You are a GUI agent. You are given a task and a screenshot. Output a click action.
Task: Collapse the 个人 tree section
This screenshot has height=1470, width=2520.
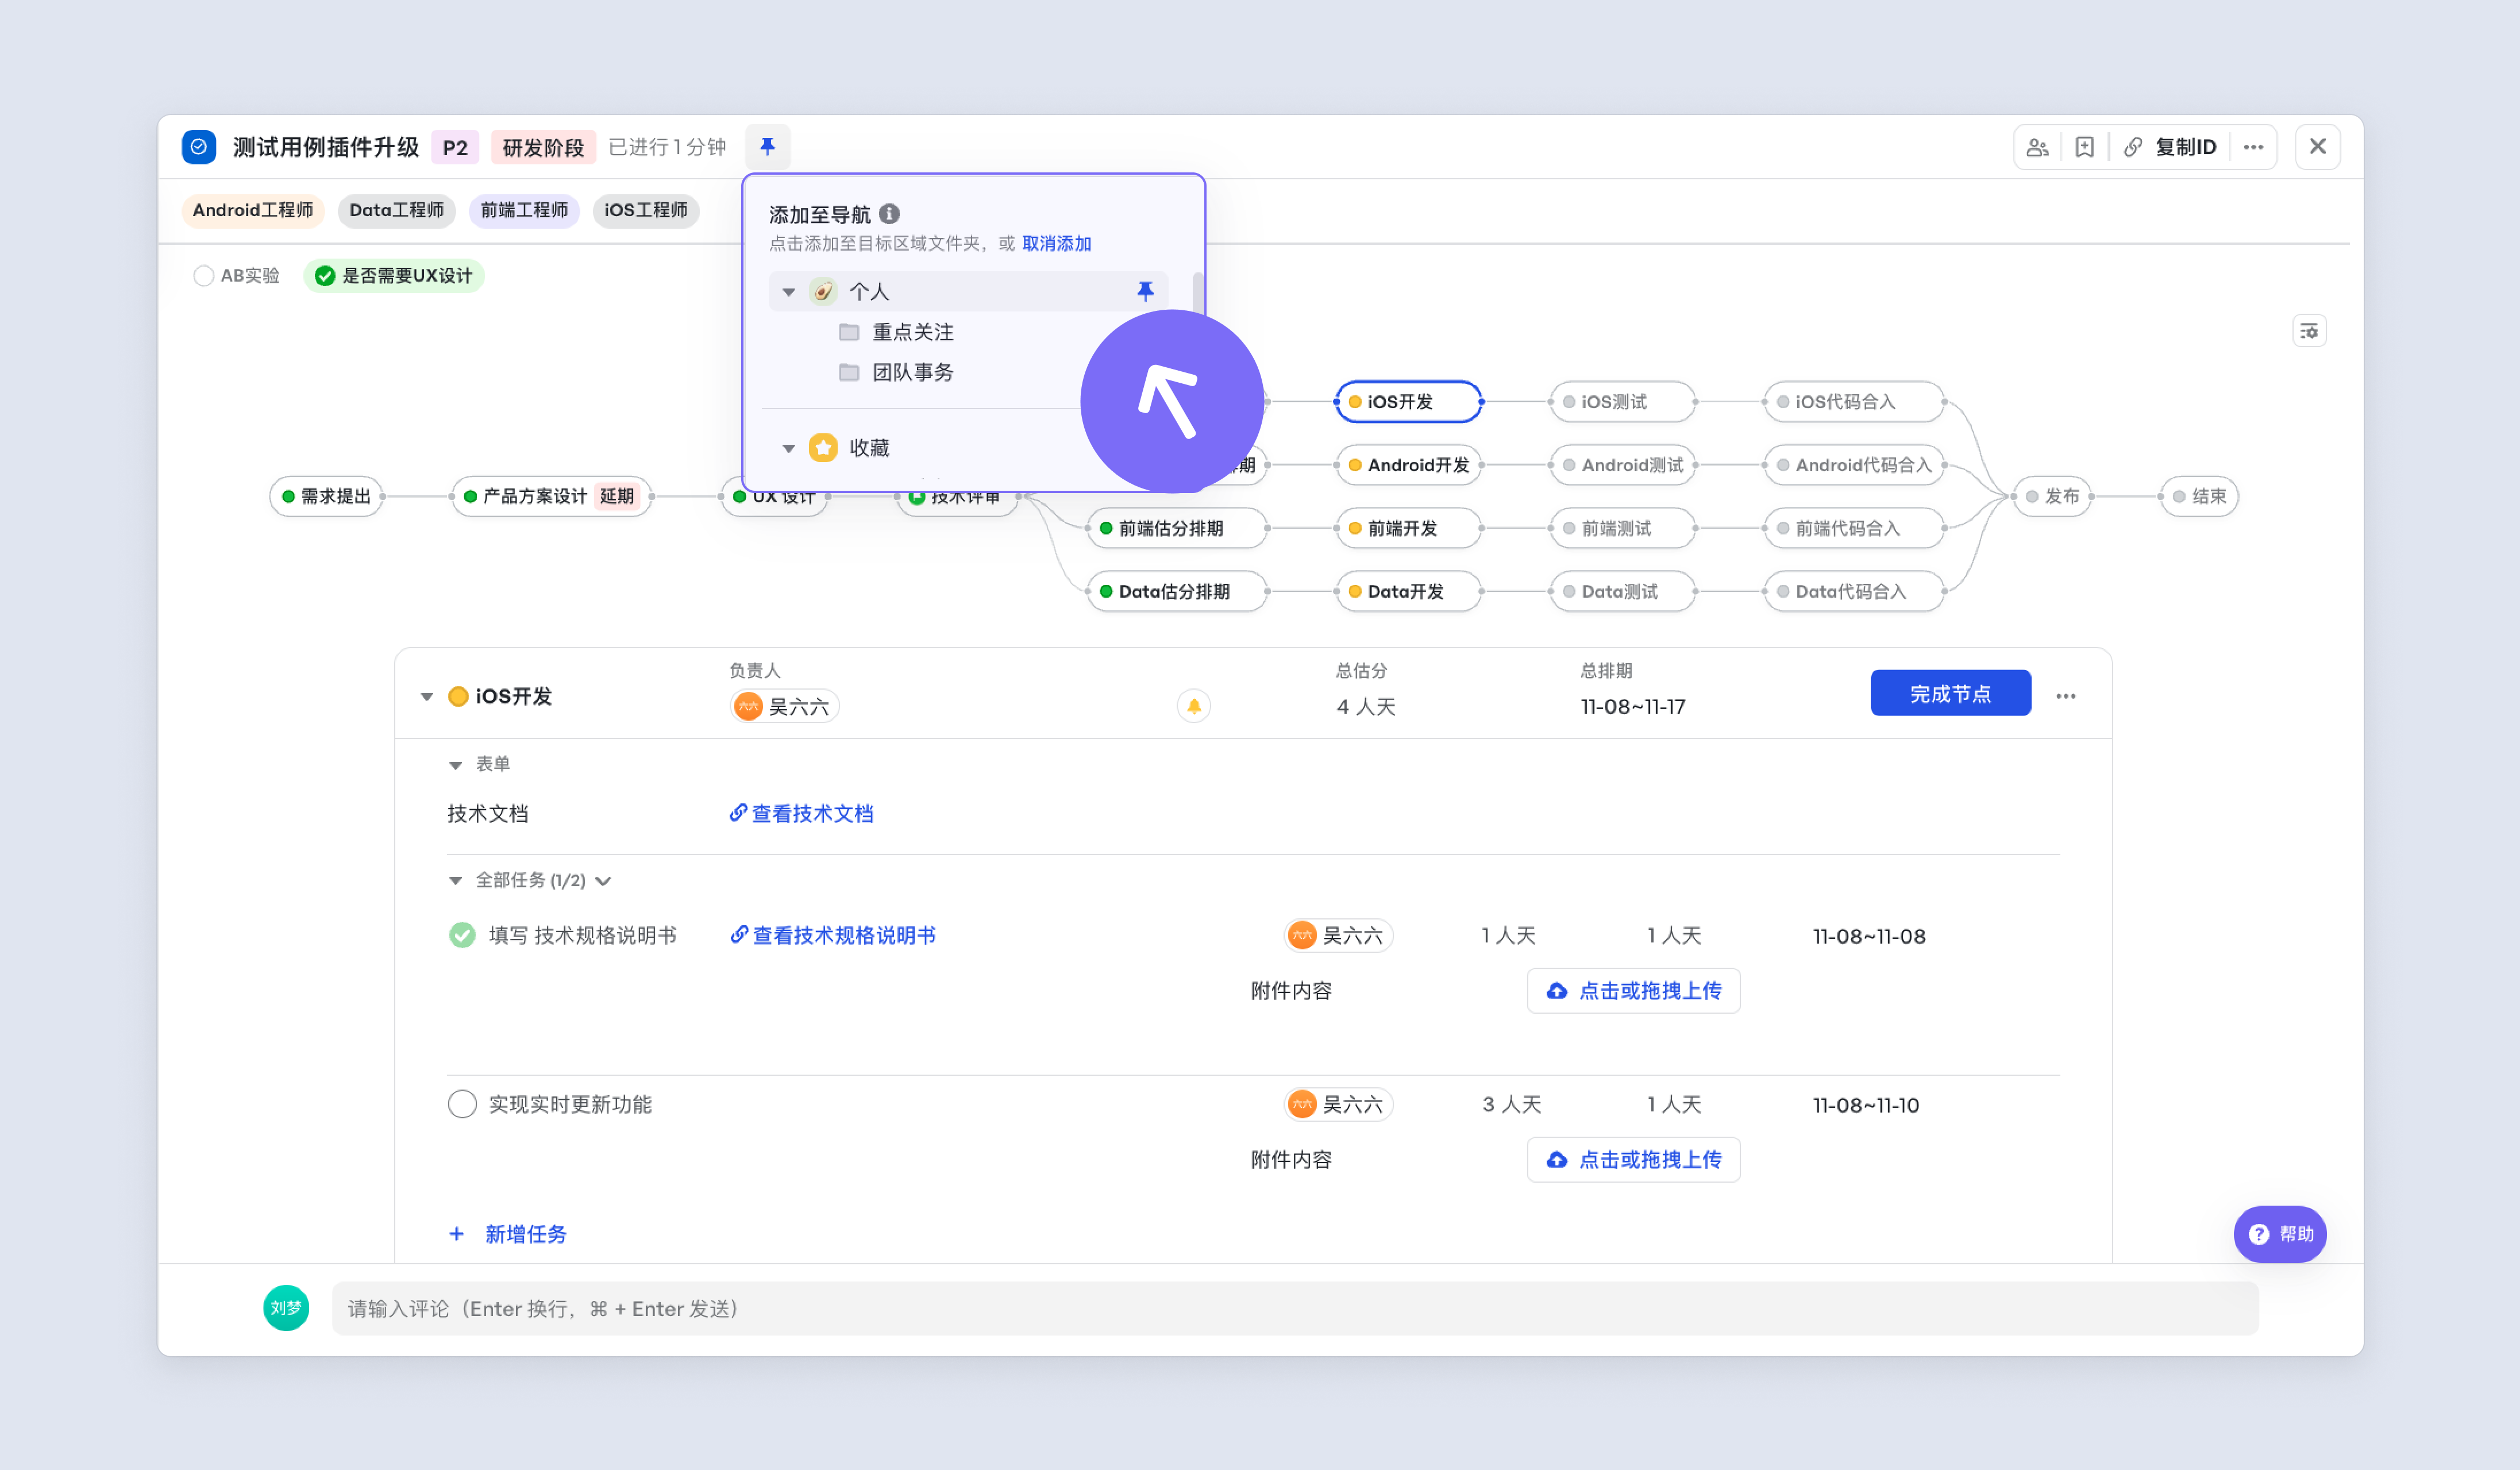tap(789, 292)
